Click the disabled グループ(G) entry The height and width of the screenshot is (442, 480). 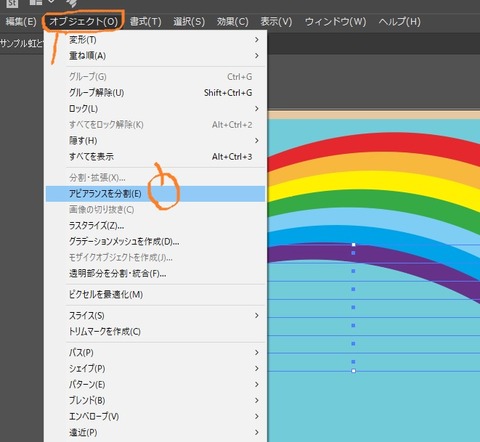155,77
